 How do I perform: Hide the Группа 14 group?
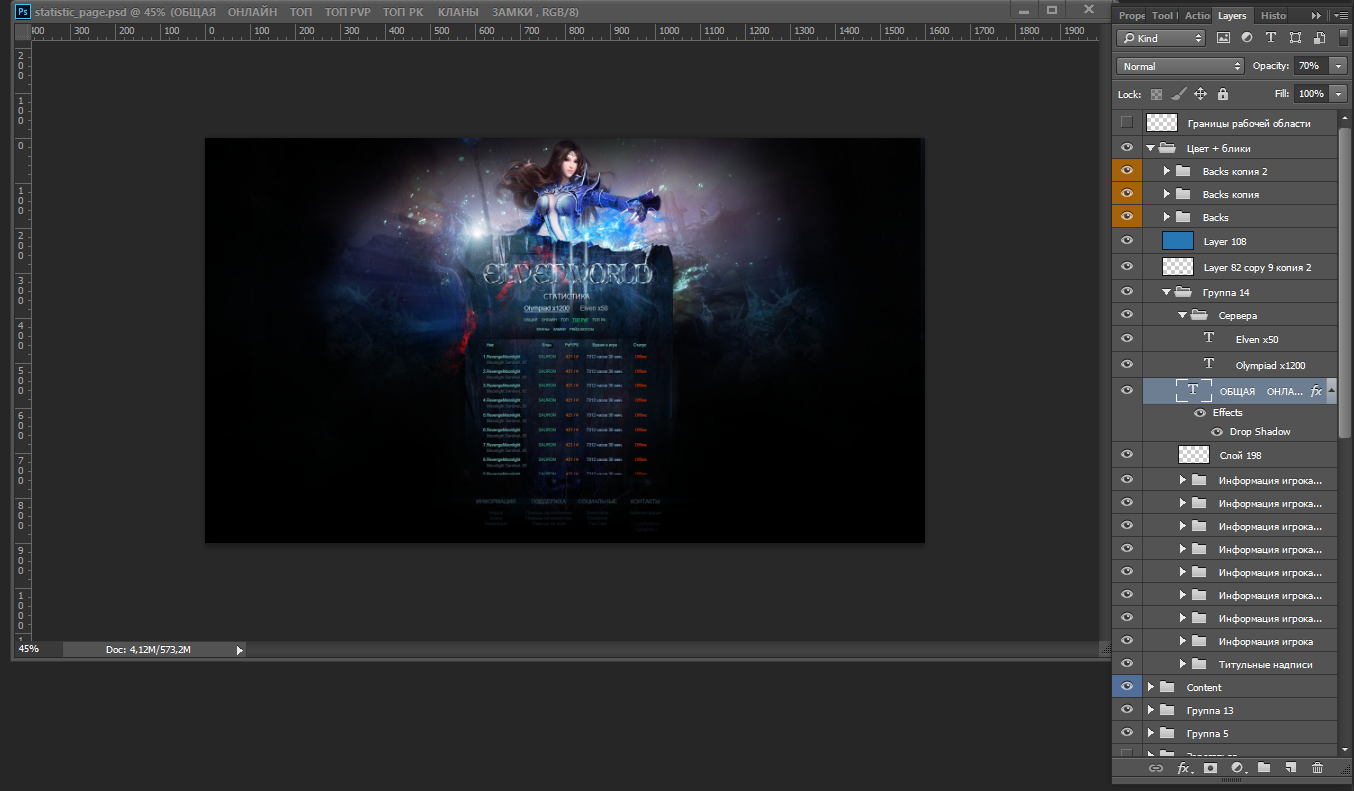click(x=1127, y=292)
